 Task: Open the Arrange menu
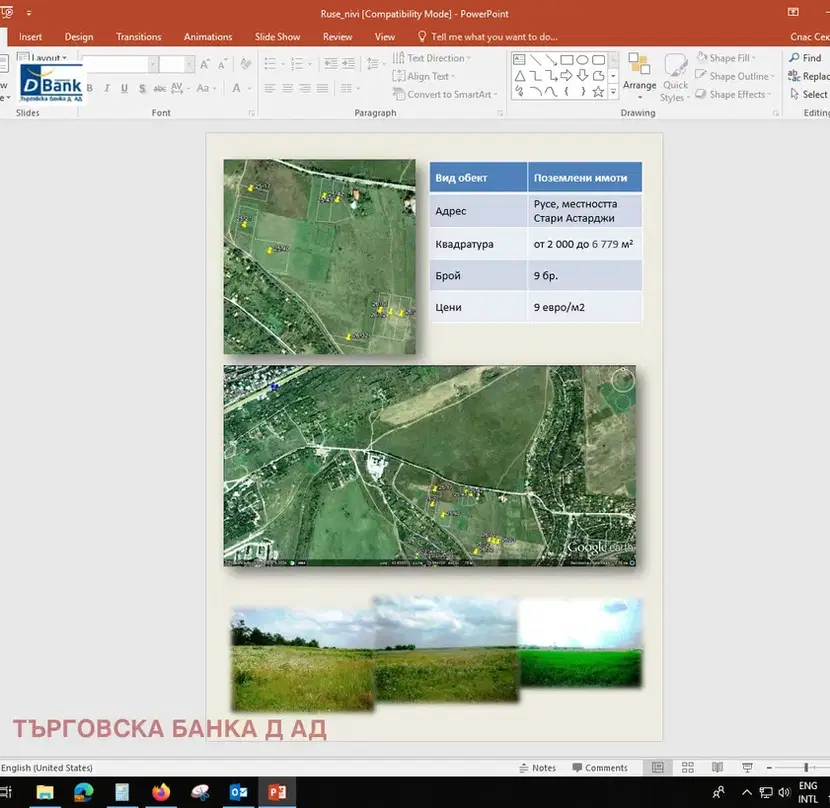click(x=639, y=76)
